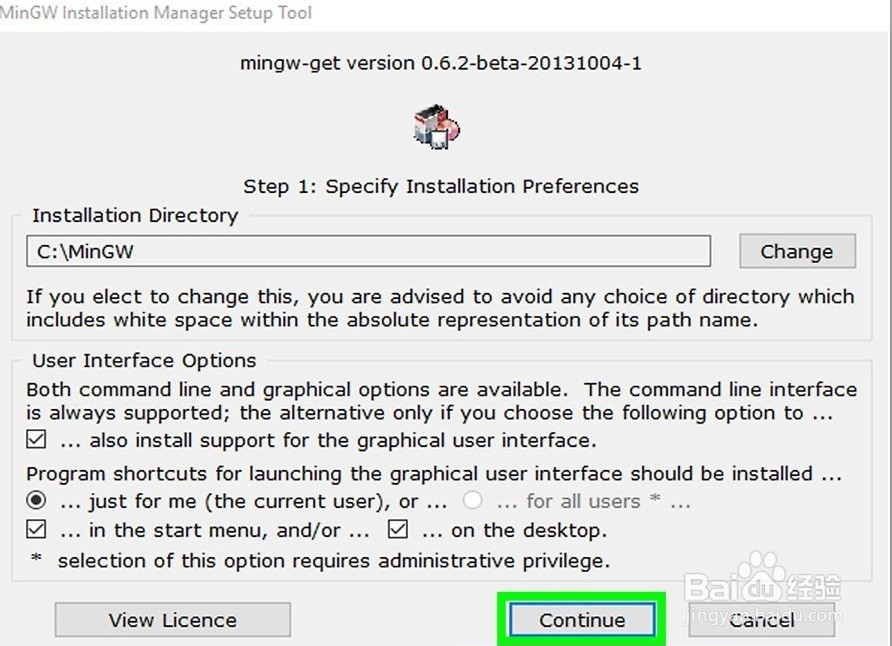
Task: Toggle the start menu shortcut checkbox
Action: [36, 529]
